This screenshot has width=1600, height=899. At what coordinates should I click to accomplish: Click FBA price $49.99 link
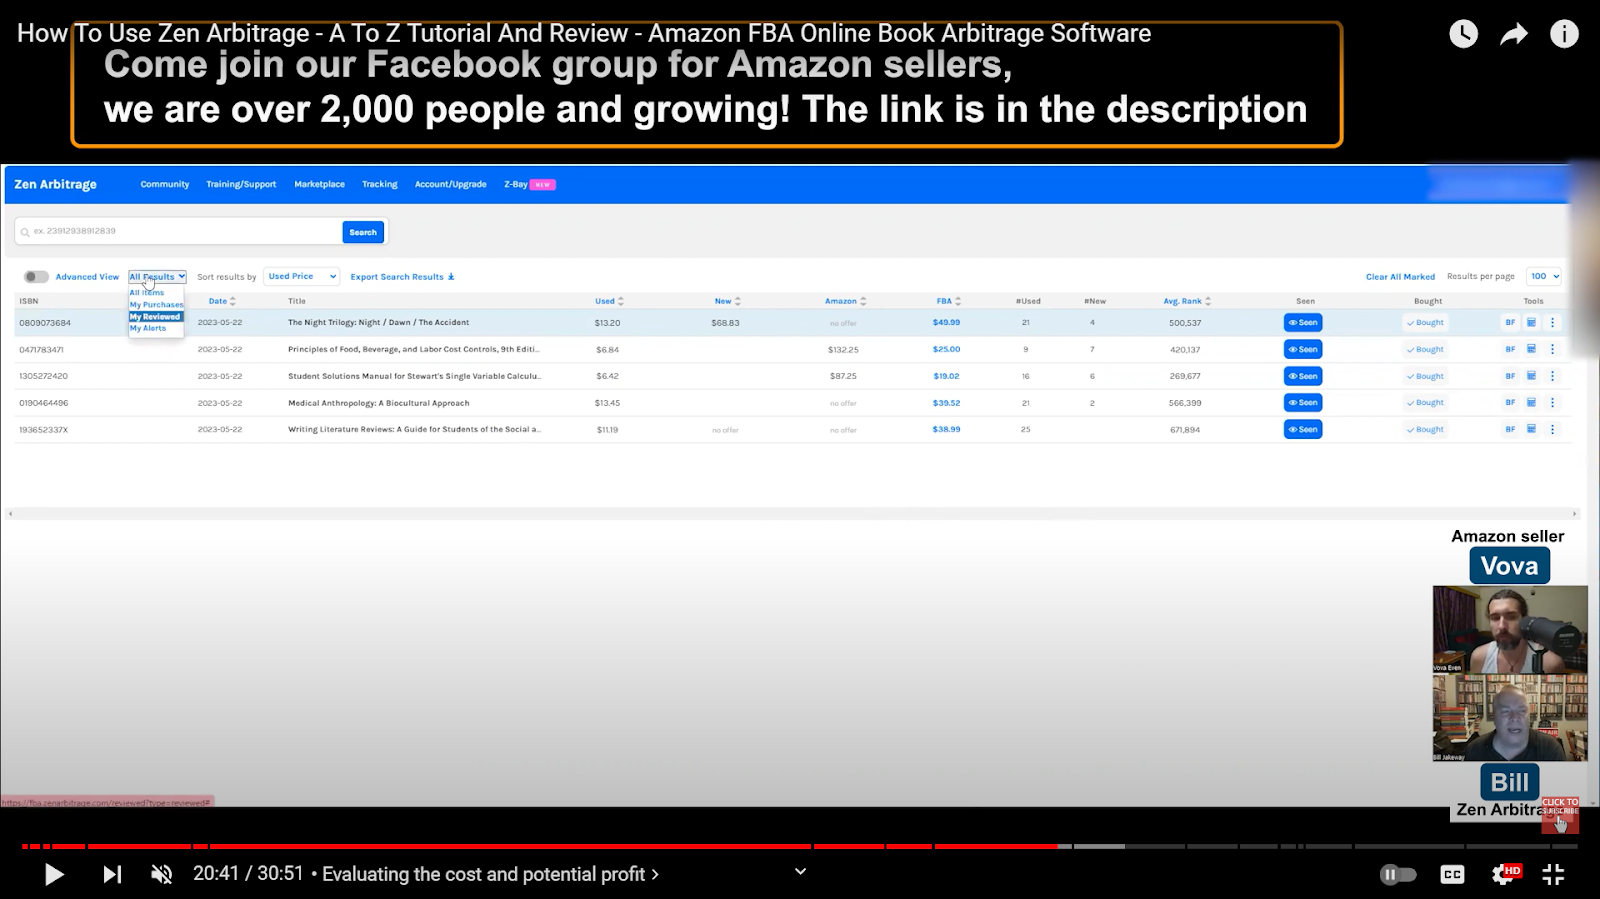(x=946, y=323)
